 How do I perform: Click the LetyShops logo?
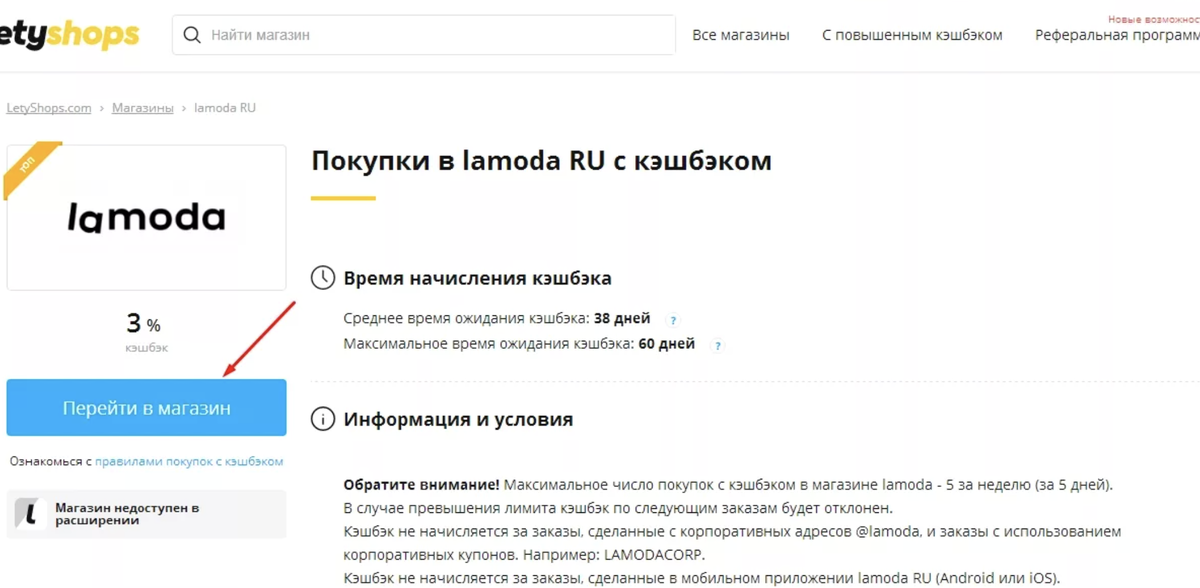click(70, 35)
